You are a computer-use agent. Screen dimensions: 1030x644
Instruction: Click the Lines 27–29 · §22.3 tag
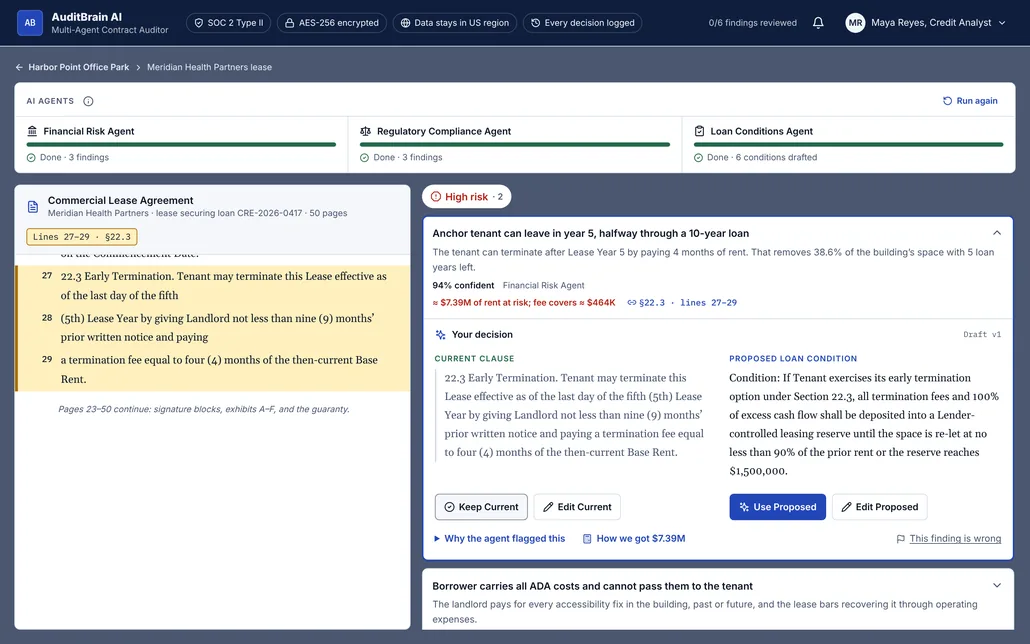(81, 237)
